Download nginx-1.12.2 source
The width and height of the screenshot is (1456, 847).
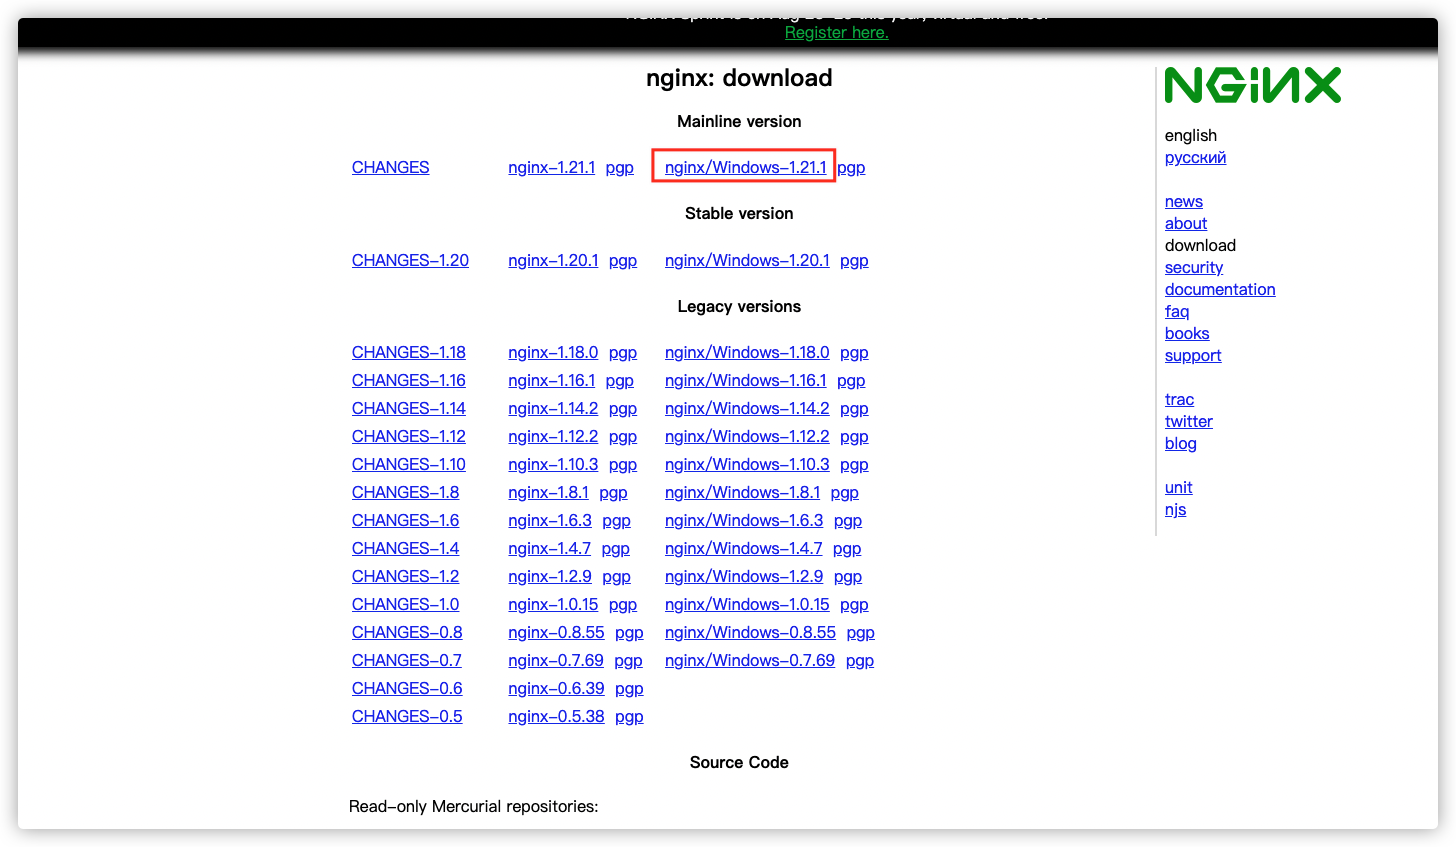tap(553, 437)
